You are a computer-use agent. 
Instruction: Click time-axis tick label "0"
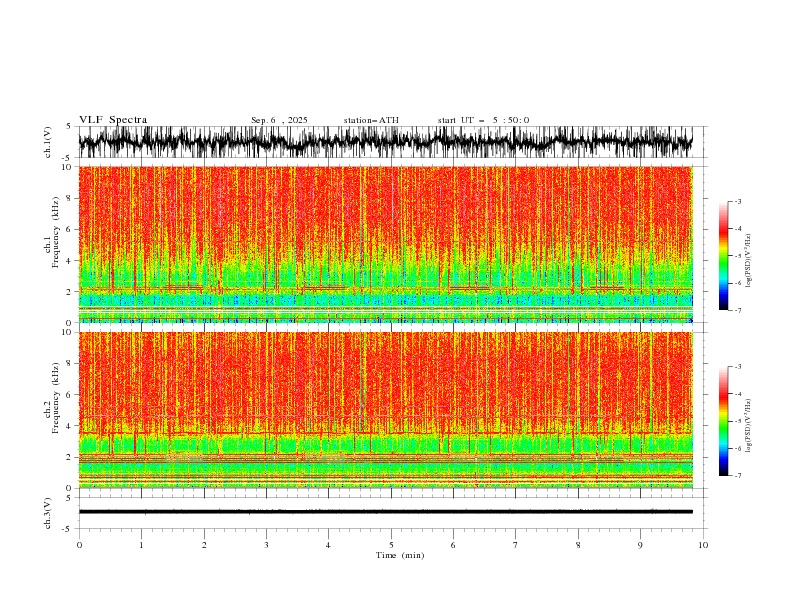pos(79,545)
